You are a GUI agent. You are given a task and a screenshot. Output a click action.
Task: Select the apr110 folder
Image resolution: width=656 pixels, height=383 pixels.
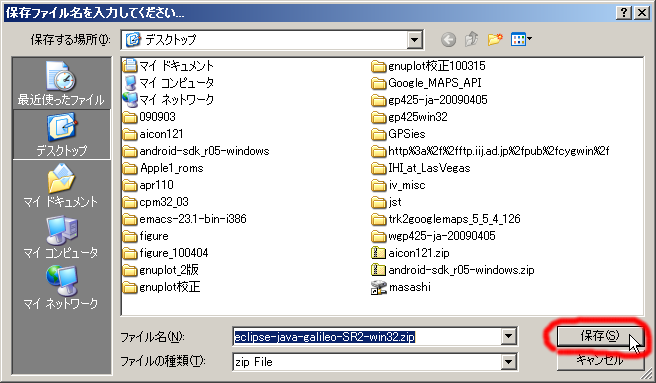pos(149,185)
